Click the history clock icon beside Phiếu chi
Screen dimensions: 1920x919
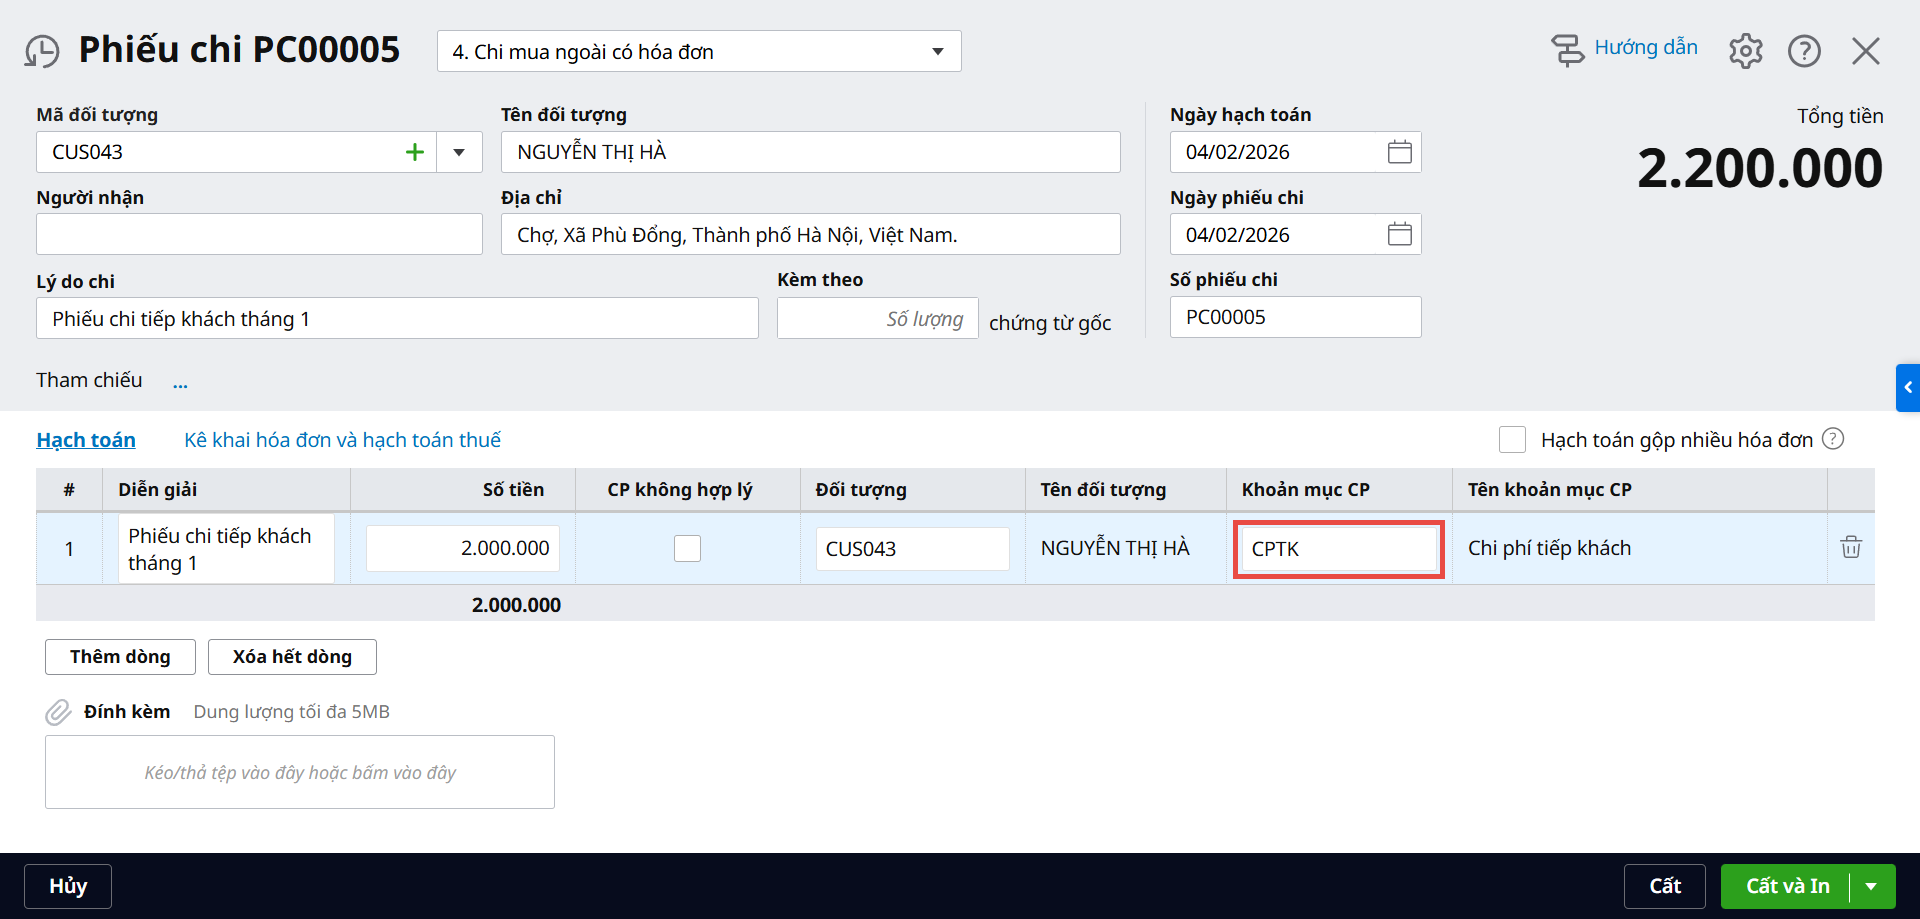coord(42,51)
